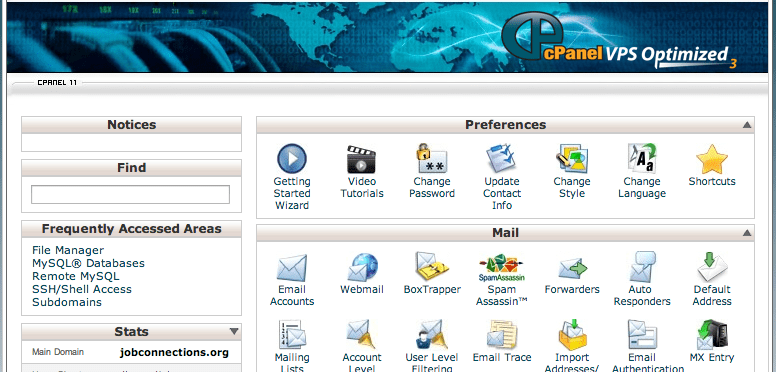This screenshot has height=372, width=776.
Task: Launch the Webmail globe icon
Action: (362, 267)
